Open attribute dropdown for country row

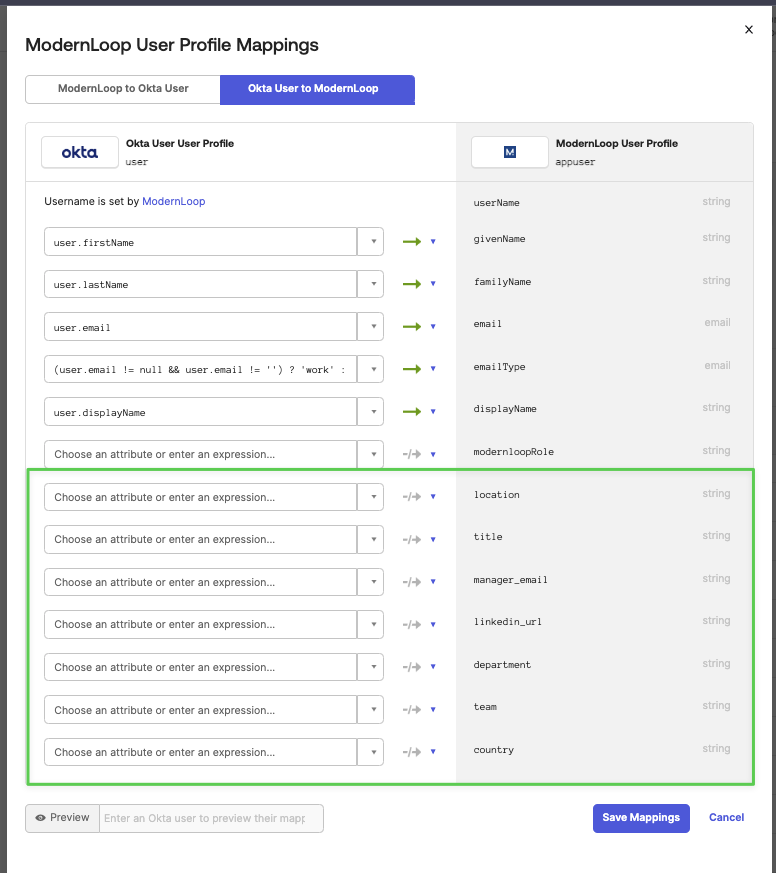pyautogui.click(x=370, y=752)
